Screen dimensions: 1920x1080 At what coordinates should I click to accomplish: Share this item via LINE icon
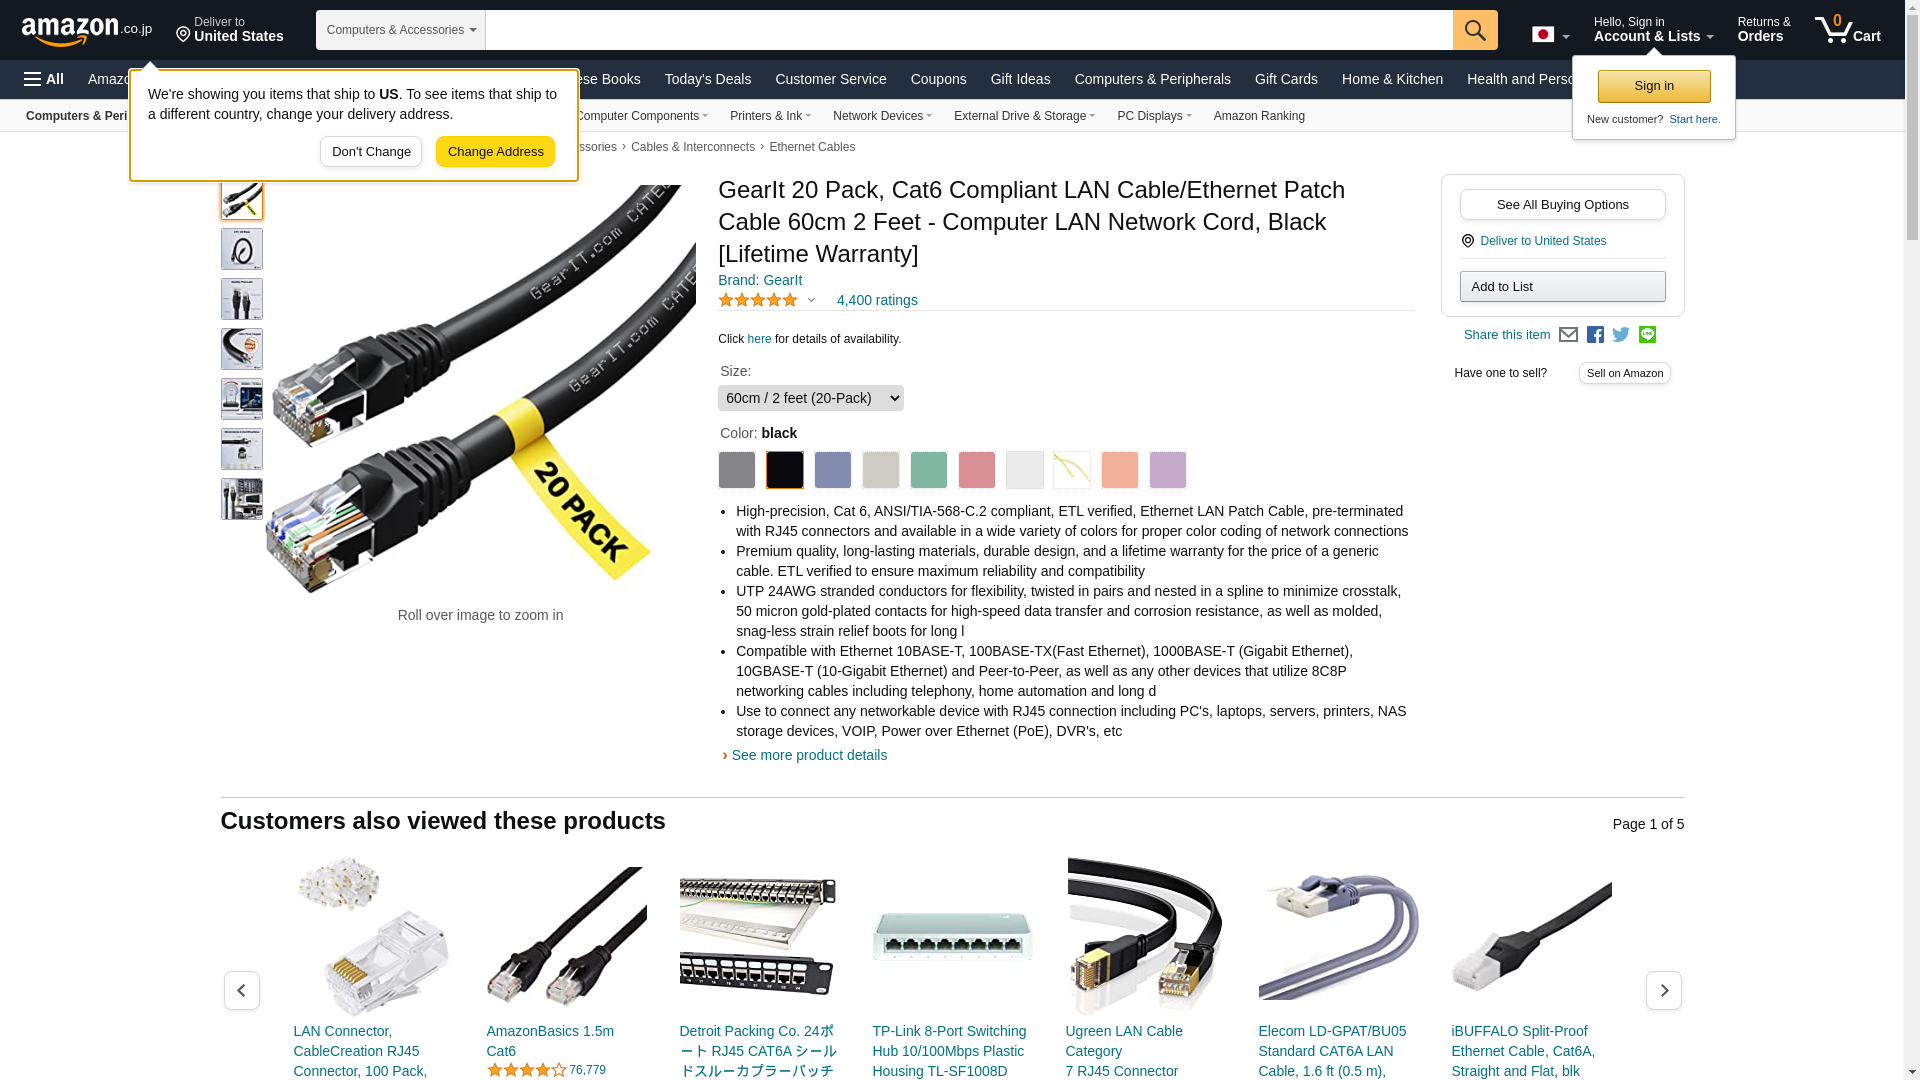click(1647, 335)
